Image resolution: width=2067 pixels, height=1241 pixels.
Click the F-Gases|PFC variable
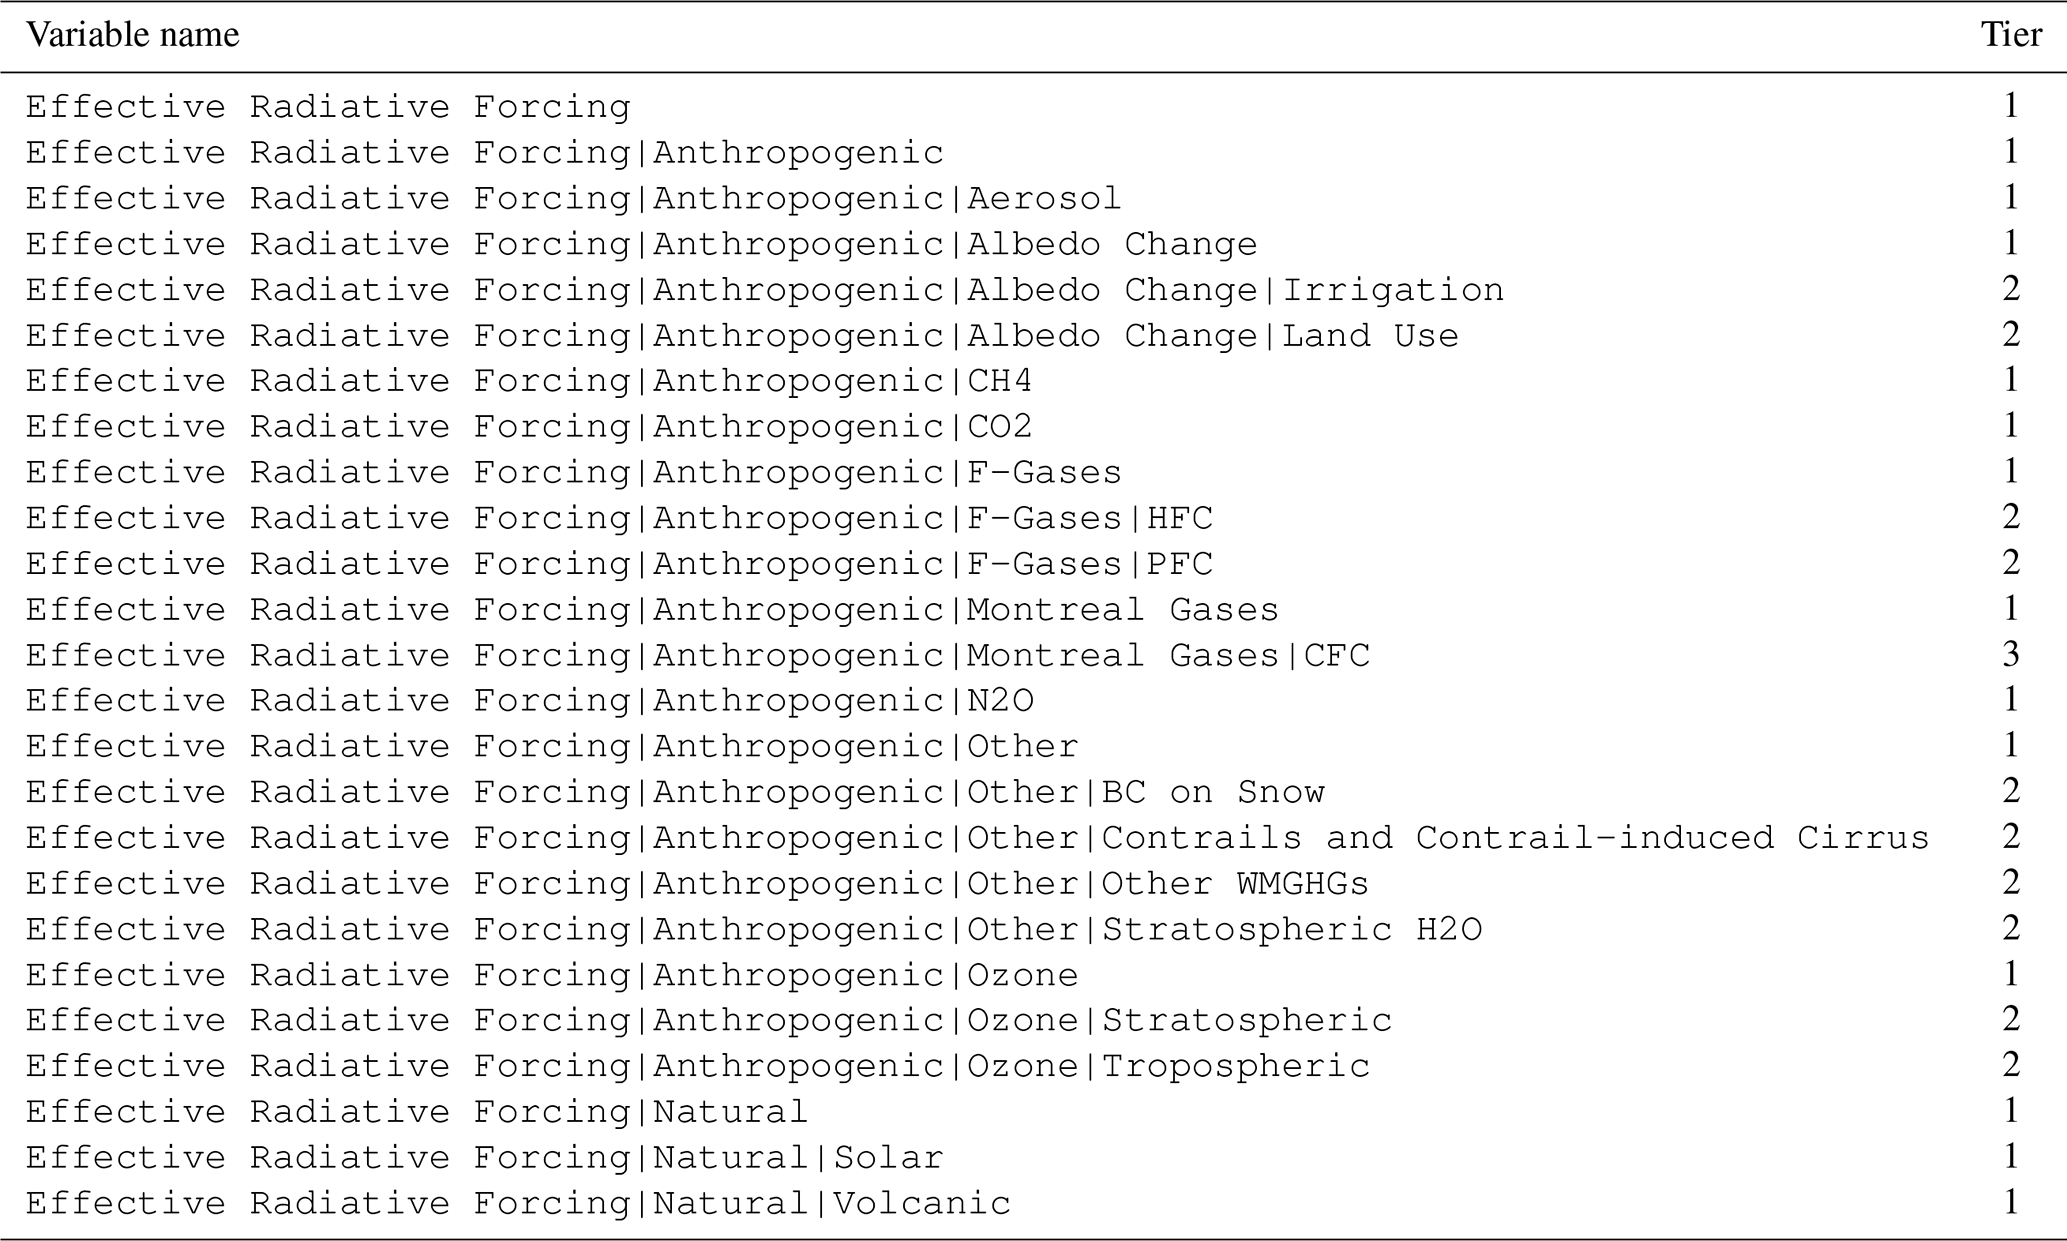tap(619, 564)
